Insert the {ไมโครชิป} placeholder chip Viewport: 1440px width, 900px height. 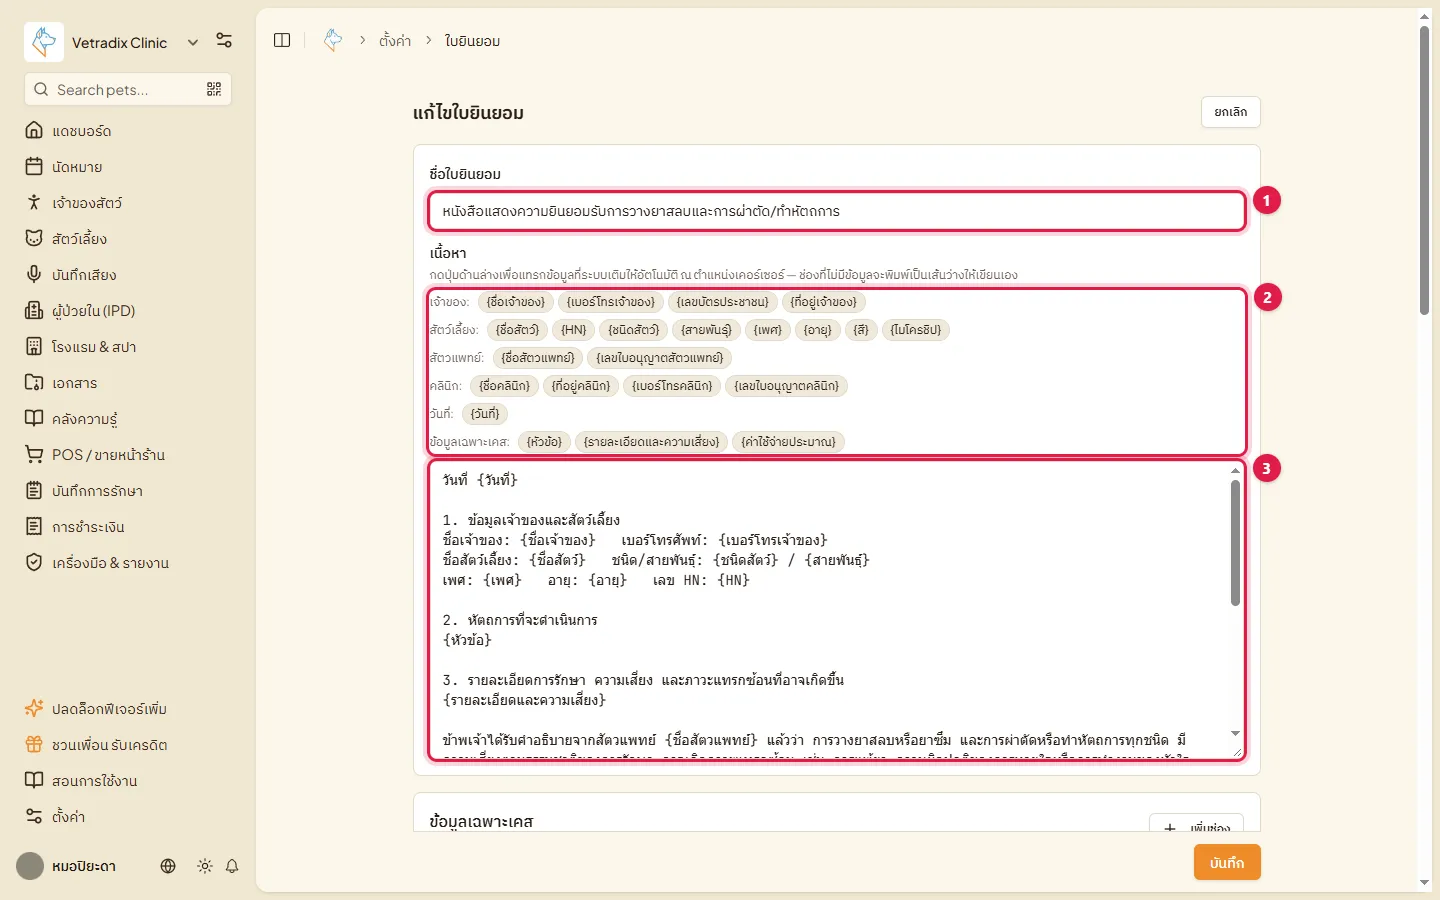point(916,330)
